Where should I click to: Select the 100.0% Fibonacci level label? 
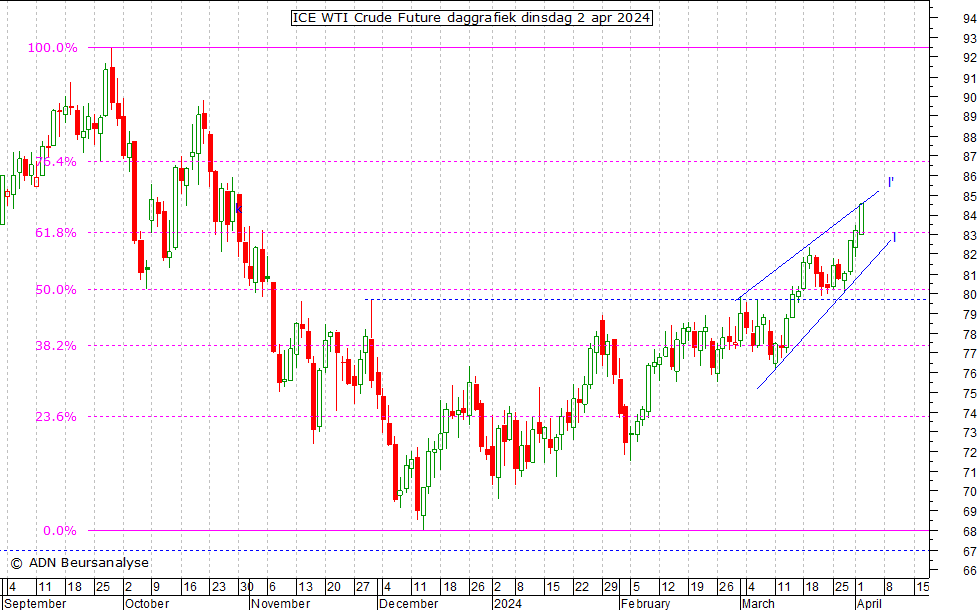52,48
